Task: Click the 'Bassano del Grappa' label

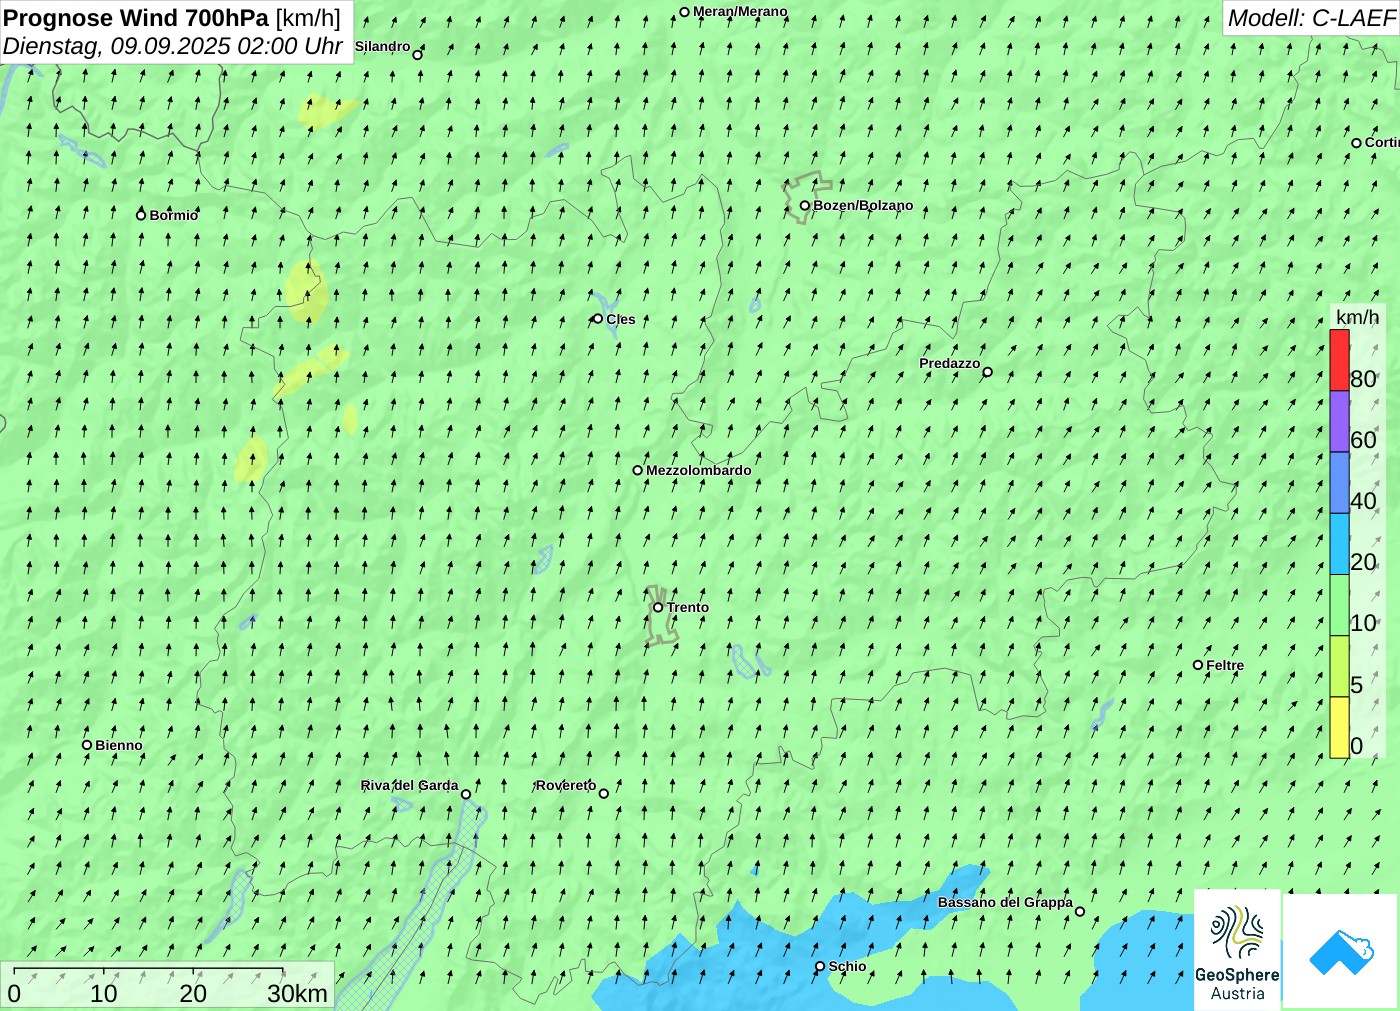Action: click(x=1005, y=902)
